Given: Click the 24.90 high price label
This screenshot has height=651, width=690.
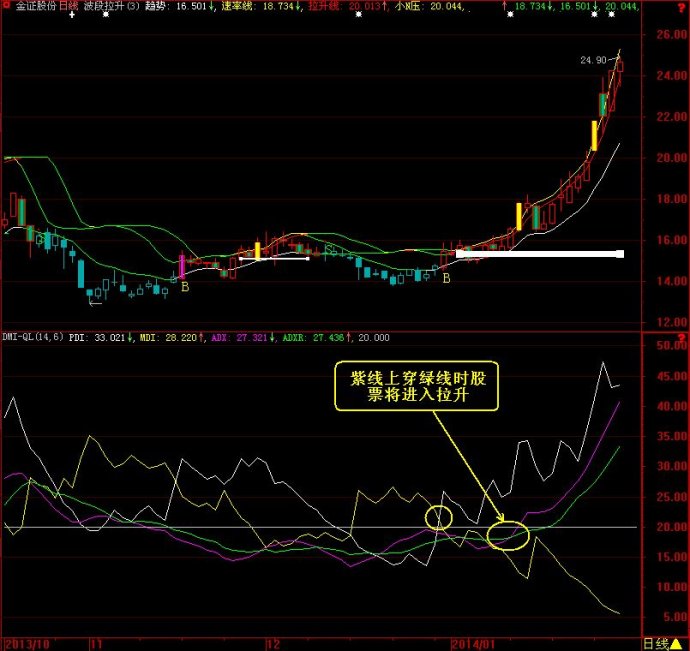Looking at the screenshot, I should 593,60.
